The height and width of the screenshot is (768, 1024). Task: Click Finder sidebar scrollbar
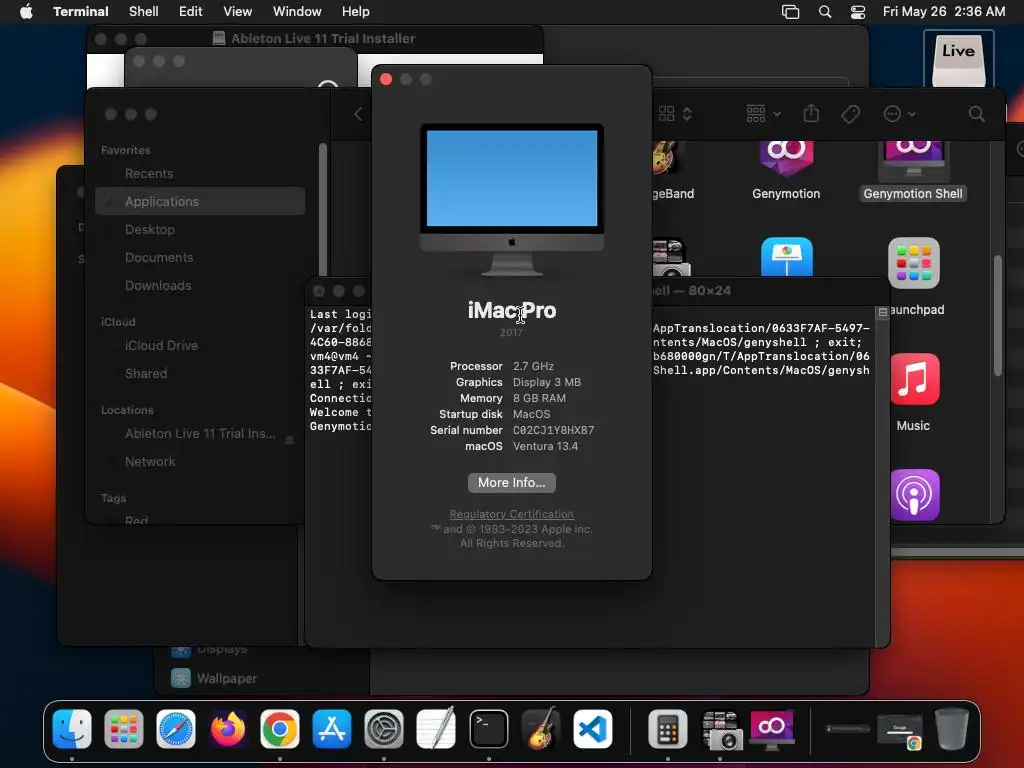pos(323,209)
